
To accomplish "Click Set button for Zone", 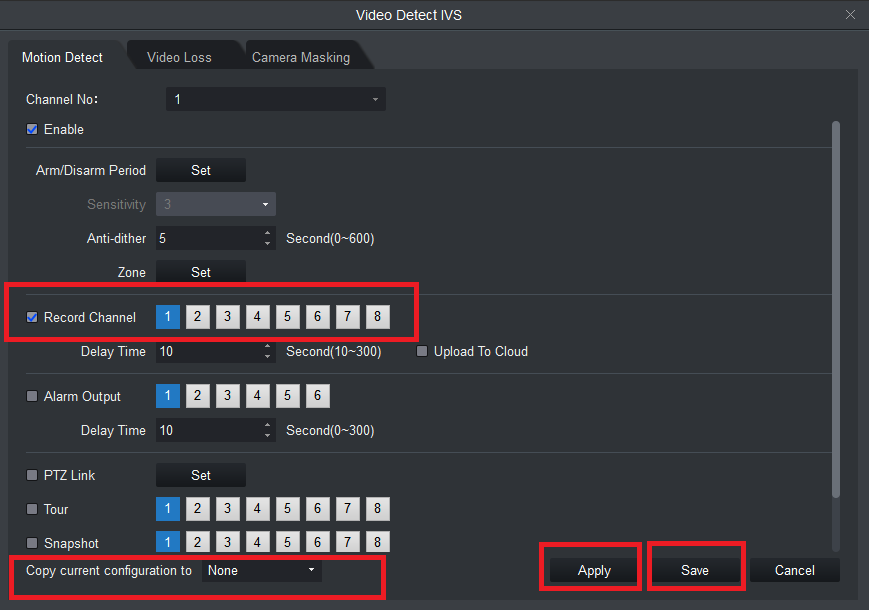I will 201,272.
